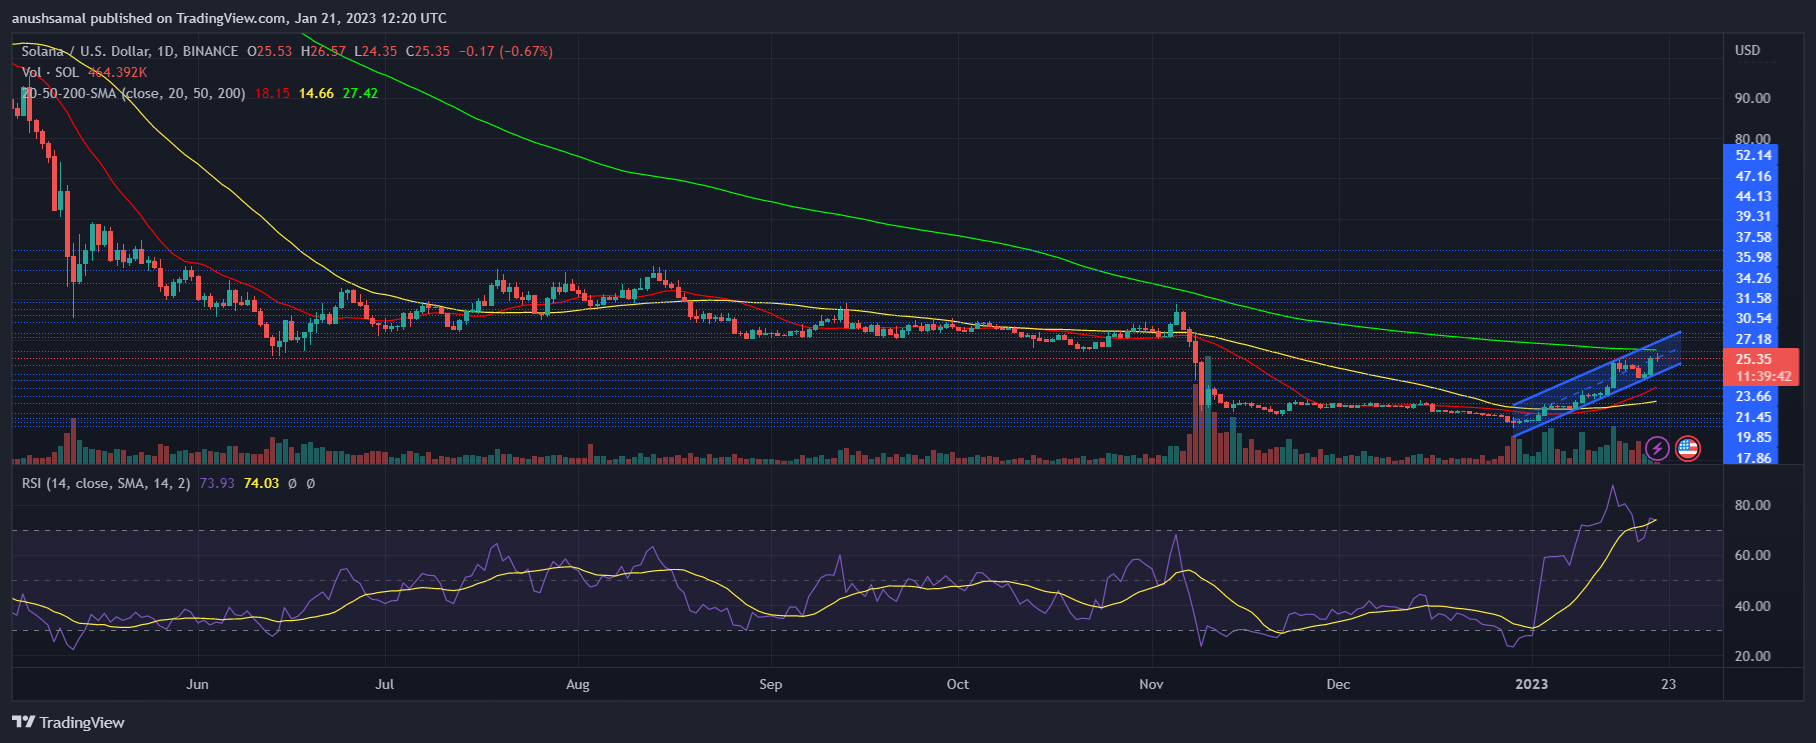
Task: Select the 20-50-200-SMA indicator legend
Action: click(133, 93)
